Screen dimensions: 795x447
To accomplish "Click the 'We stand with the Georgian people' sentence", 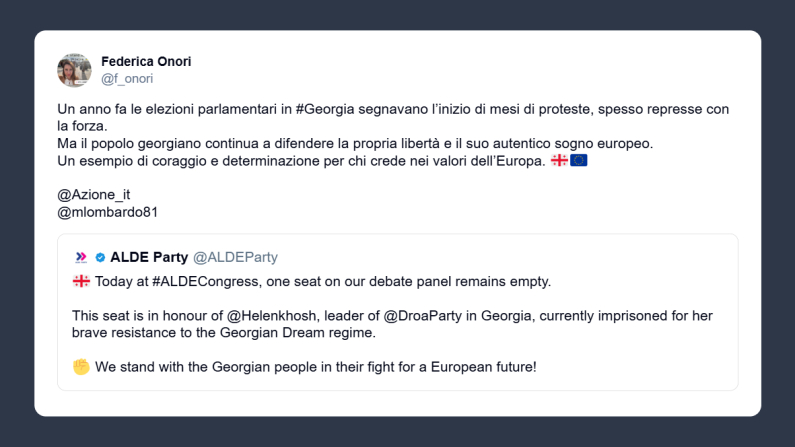I will 315,367.
